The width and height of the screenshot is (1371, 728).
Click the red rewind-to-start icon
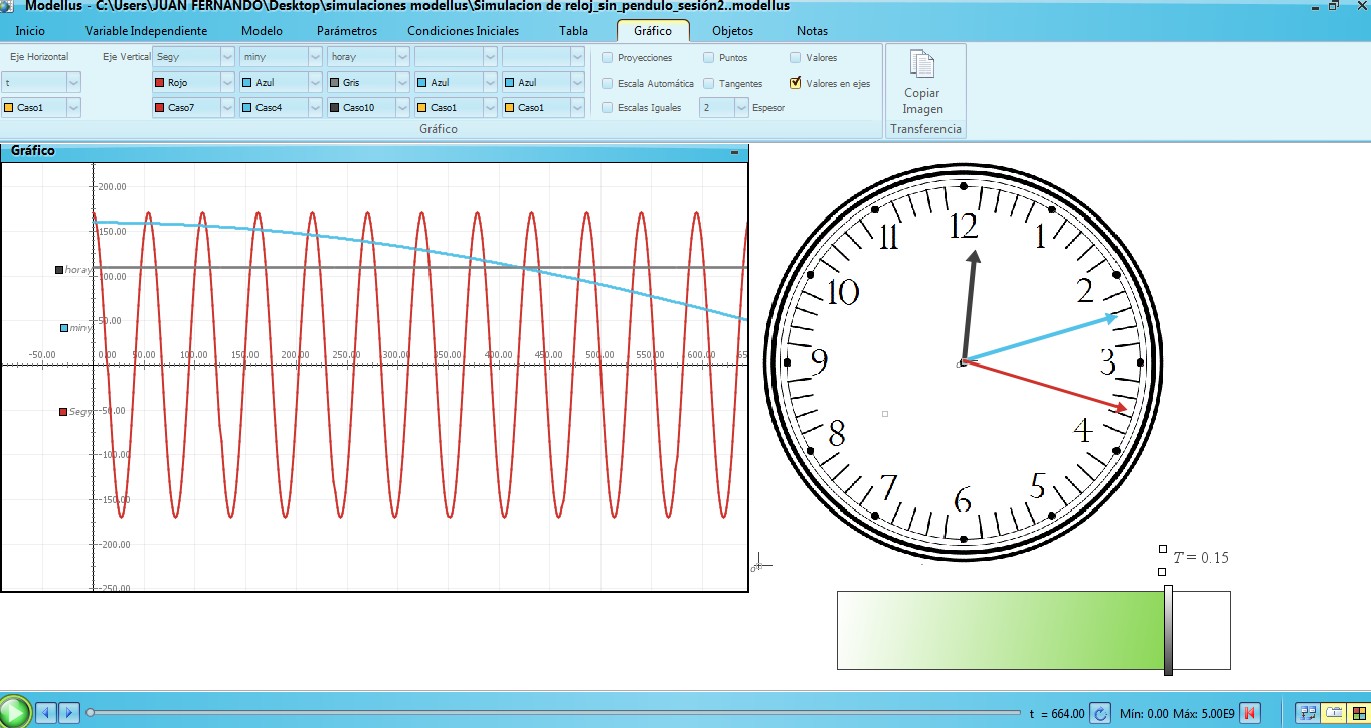1250,713
